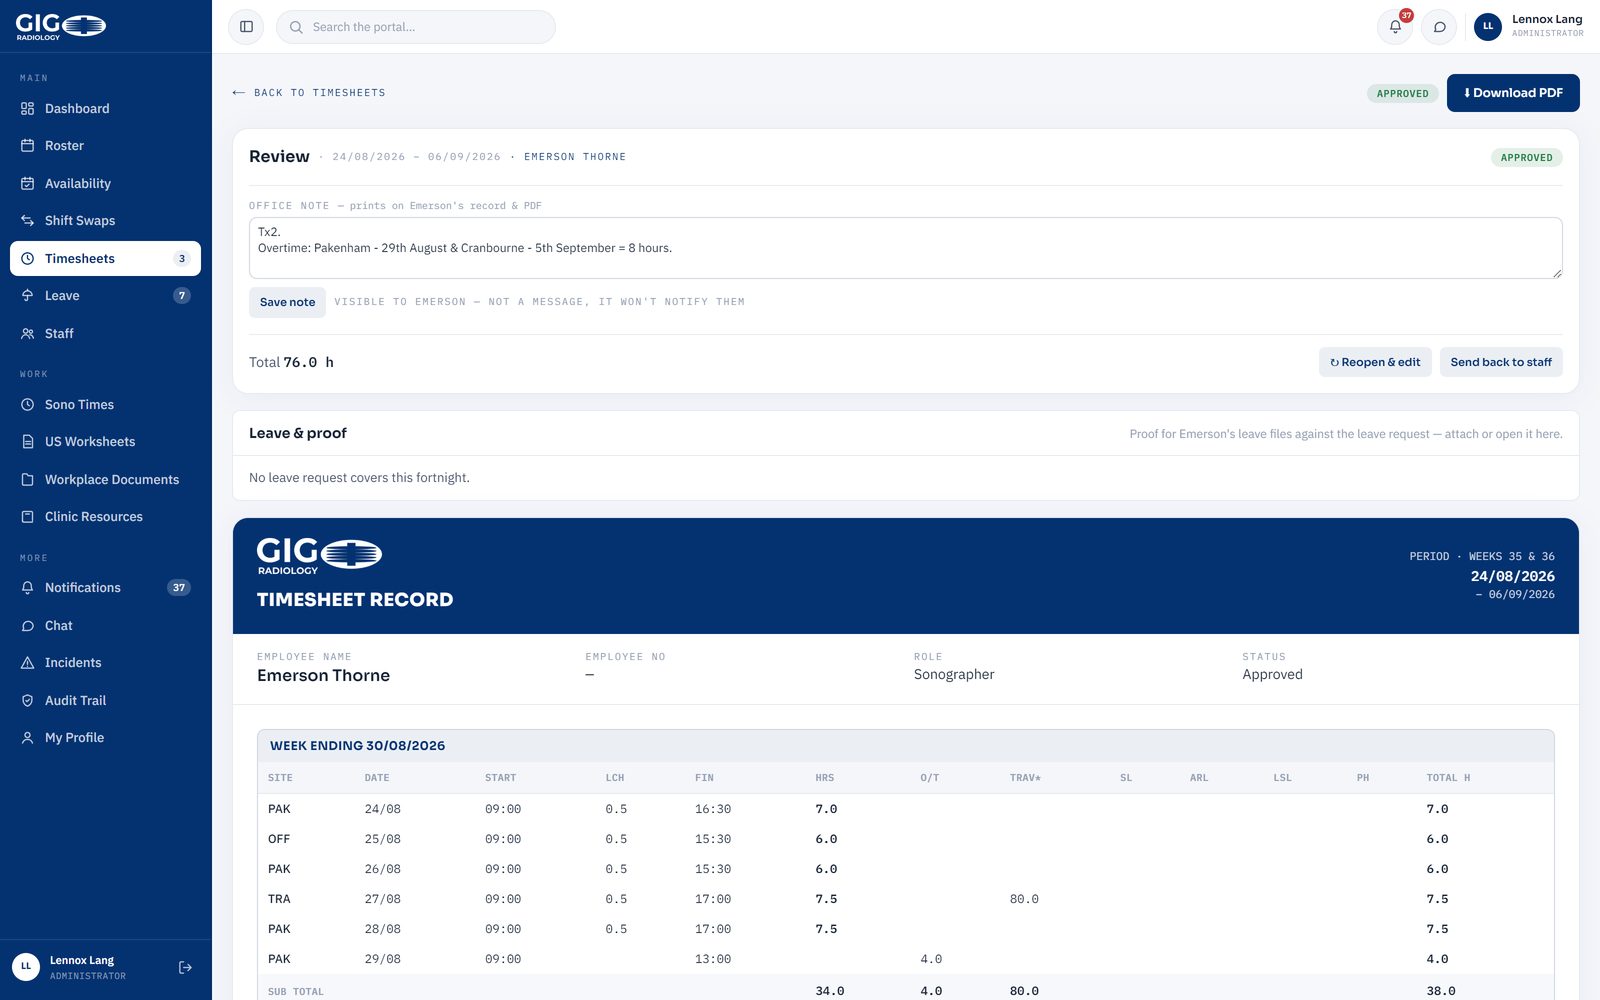Screen dimensions: 1600x1000
Task: Click the Dashboard grid icon
Action: click(28, 108)
